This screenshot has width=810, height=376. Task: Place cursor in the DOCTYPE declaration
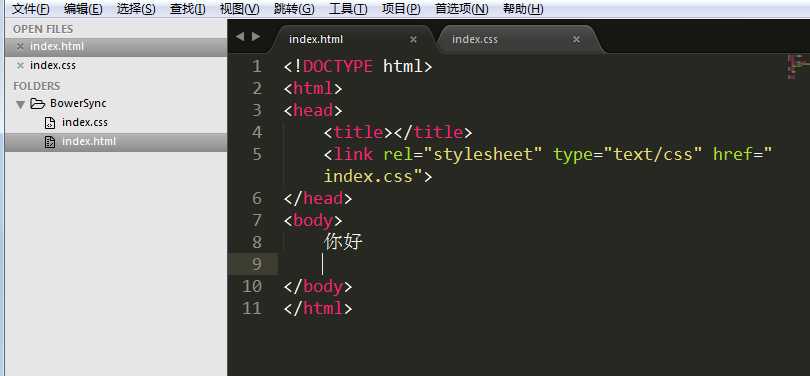point(357,67)
